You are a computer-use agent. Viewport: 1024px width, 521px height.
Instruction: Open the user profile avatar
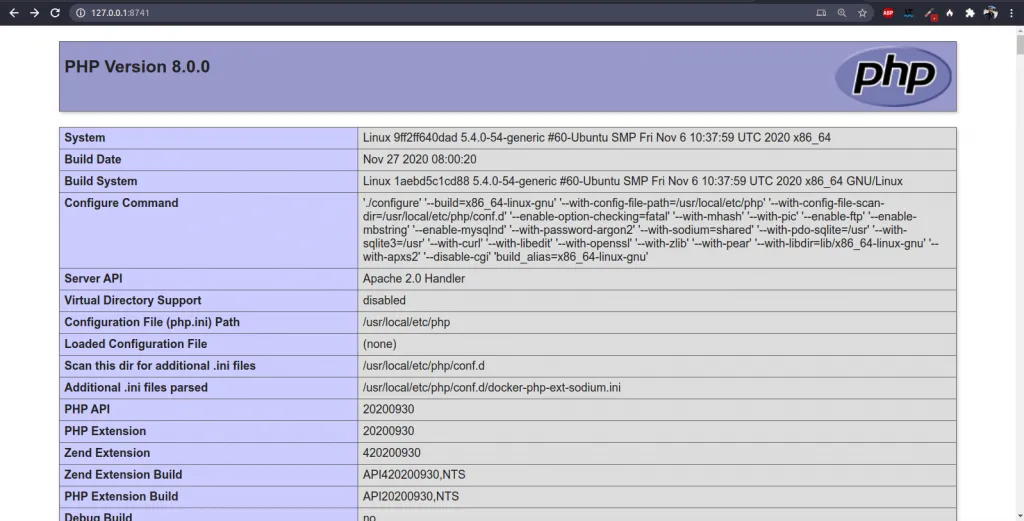pyautogui.click(x=991, y=13)
